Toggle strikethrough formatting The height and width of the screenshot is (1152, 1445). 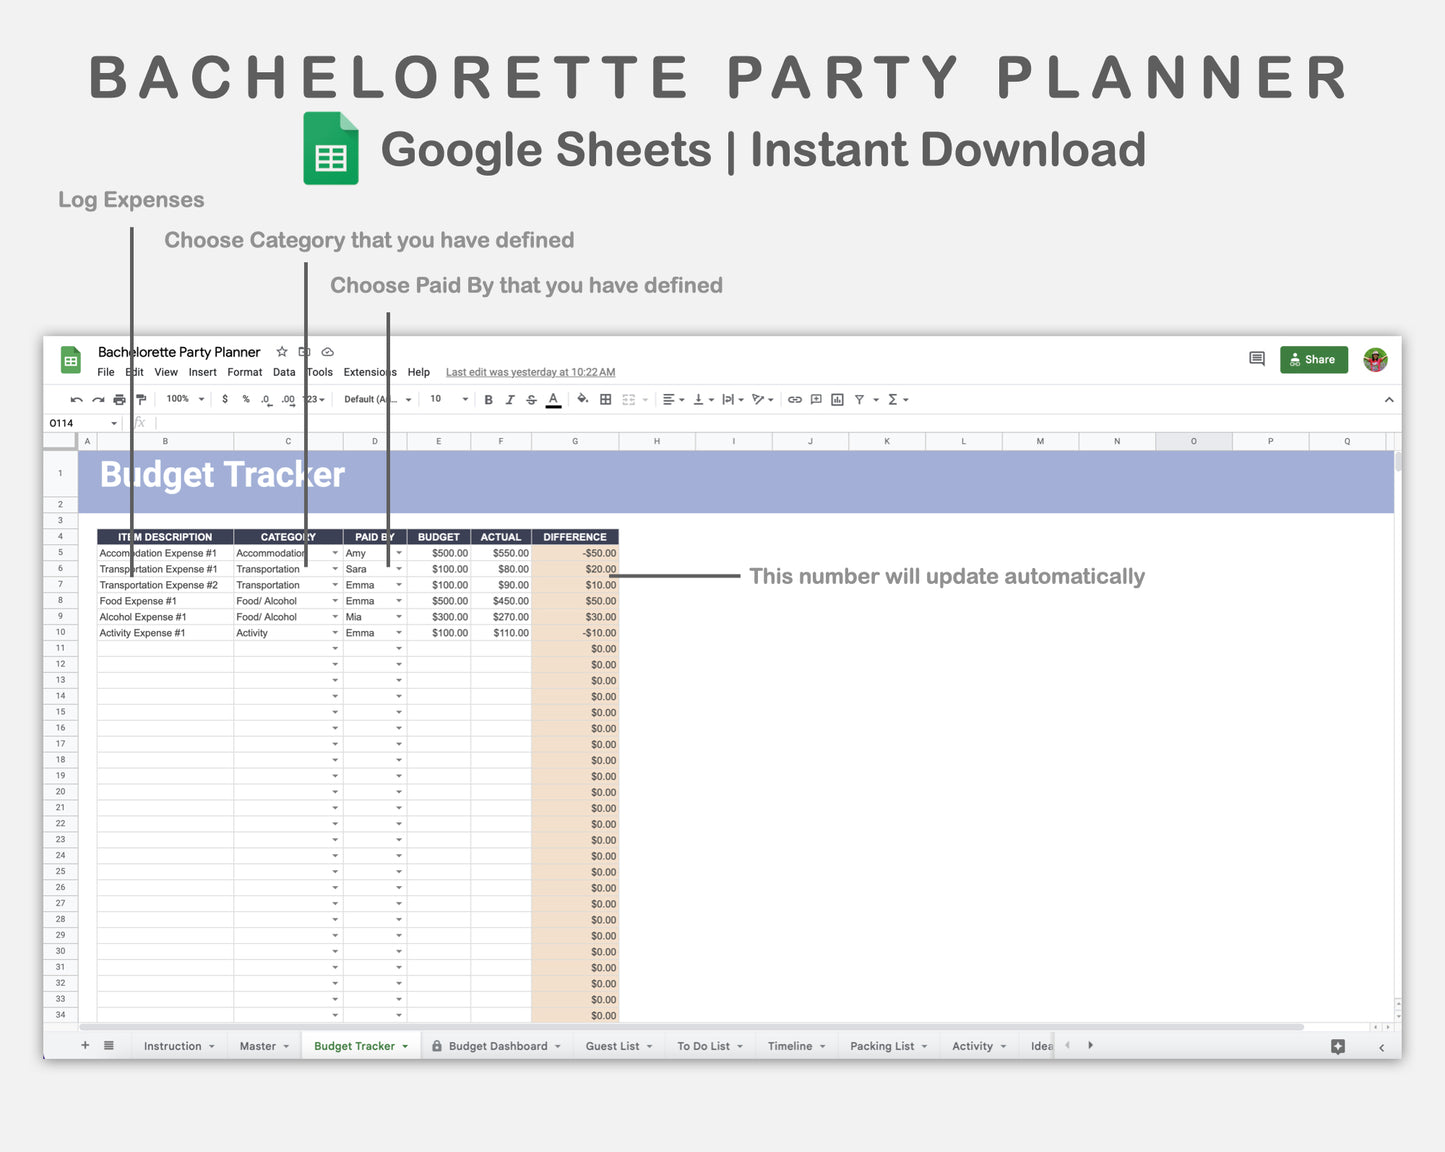(531, 399)
